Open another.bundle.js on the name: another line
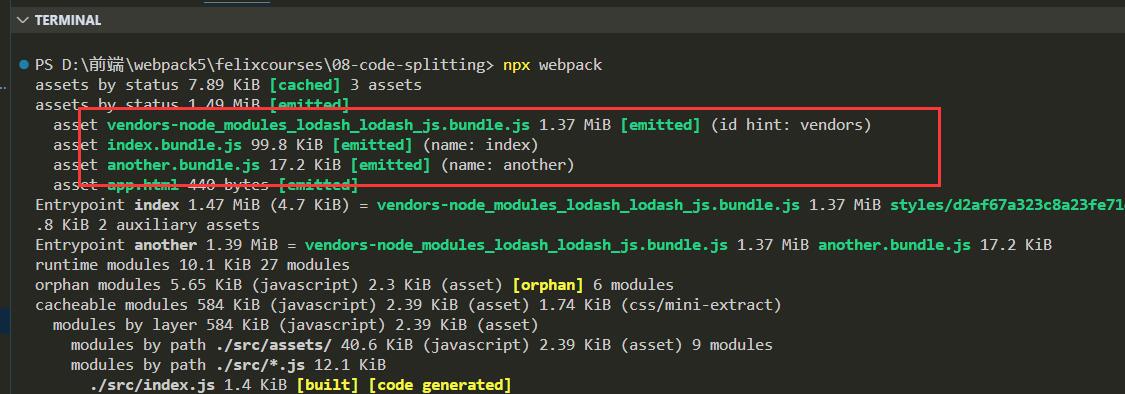The image size is (1125, 394). 185,165
